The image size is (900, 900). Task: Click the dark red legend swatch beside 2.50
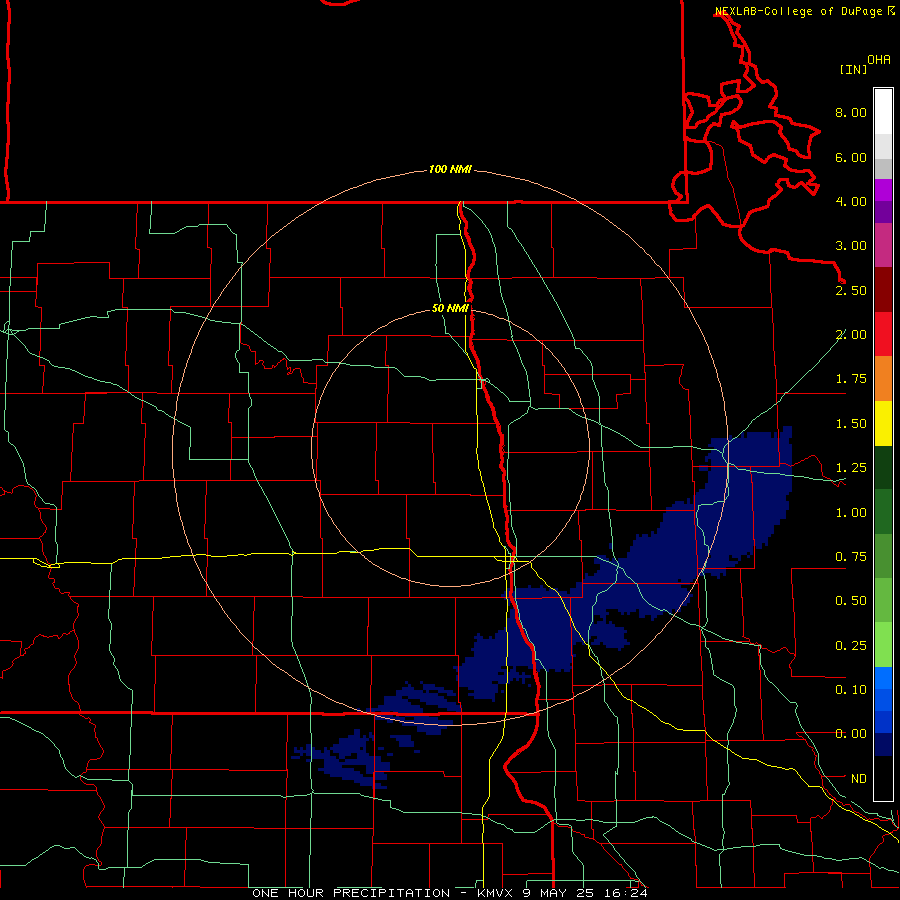[883, 290]
